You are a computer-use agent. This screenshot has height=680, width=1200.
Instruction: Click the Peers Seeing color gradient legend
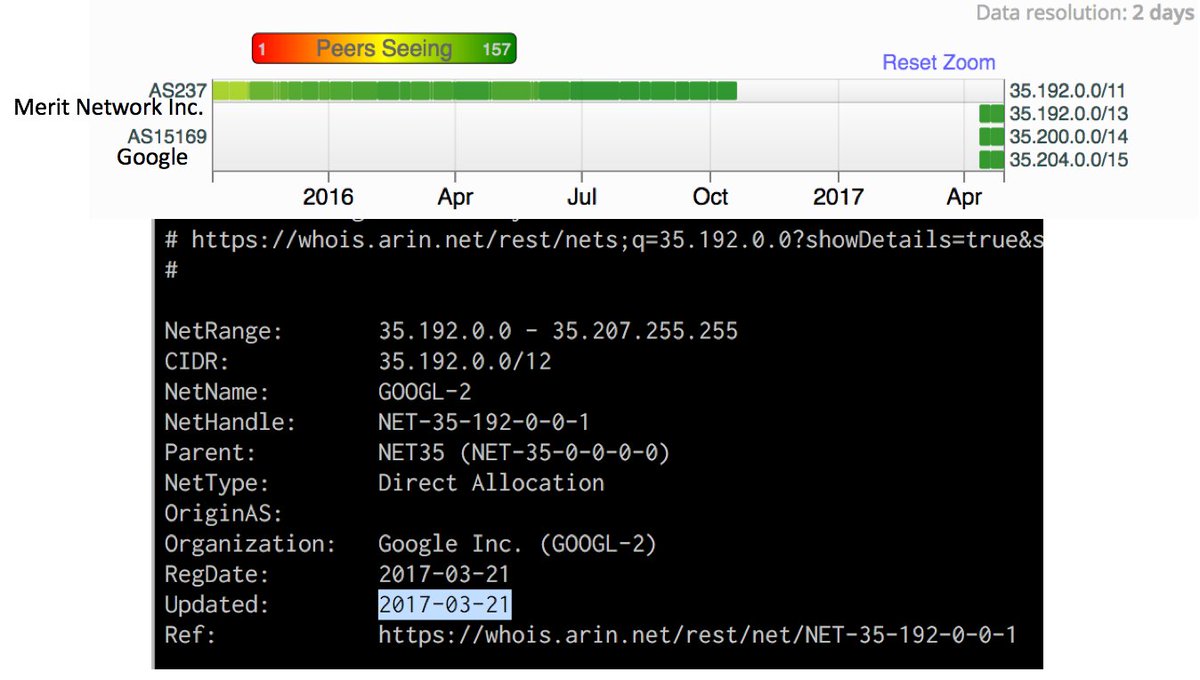pos(384,48)
